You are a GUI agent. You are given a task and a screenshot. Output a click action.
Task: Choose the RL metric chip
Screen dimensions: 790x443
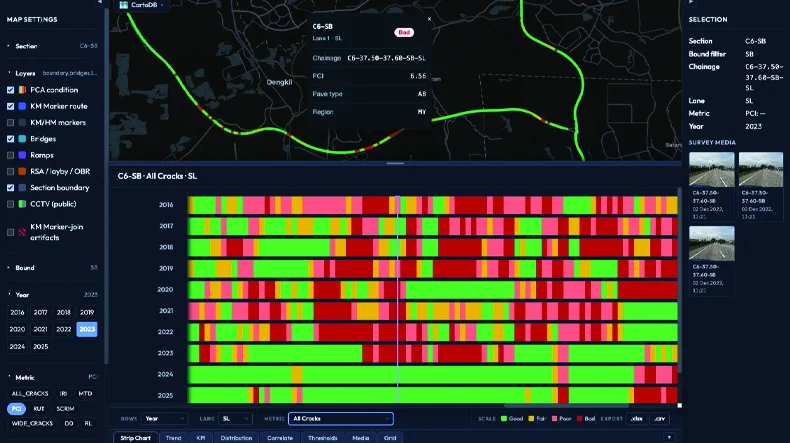[x=88, y=423]
